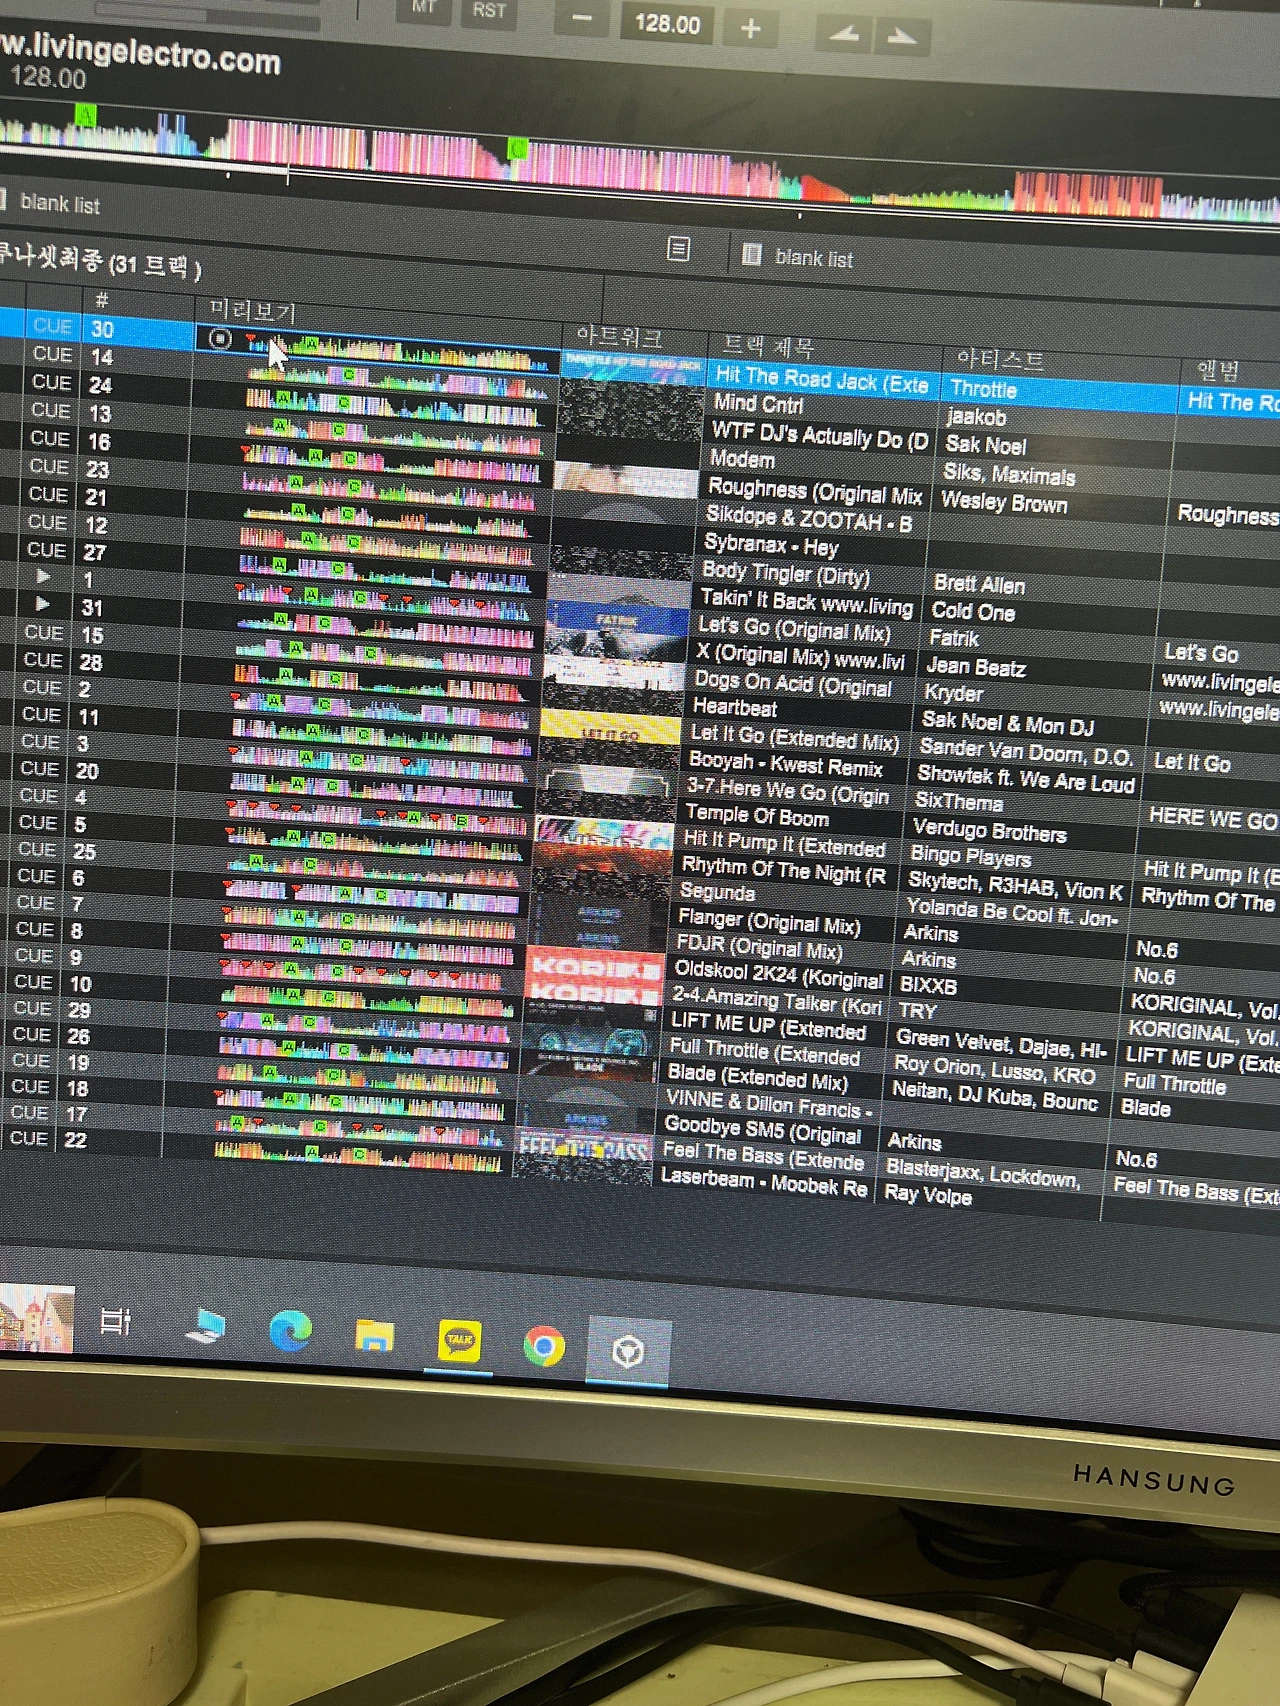Screen dimensions: 1280x1706
Task: Sort by the # column header
Action: point(101,300)
